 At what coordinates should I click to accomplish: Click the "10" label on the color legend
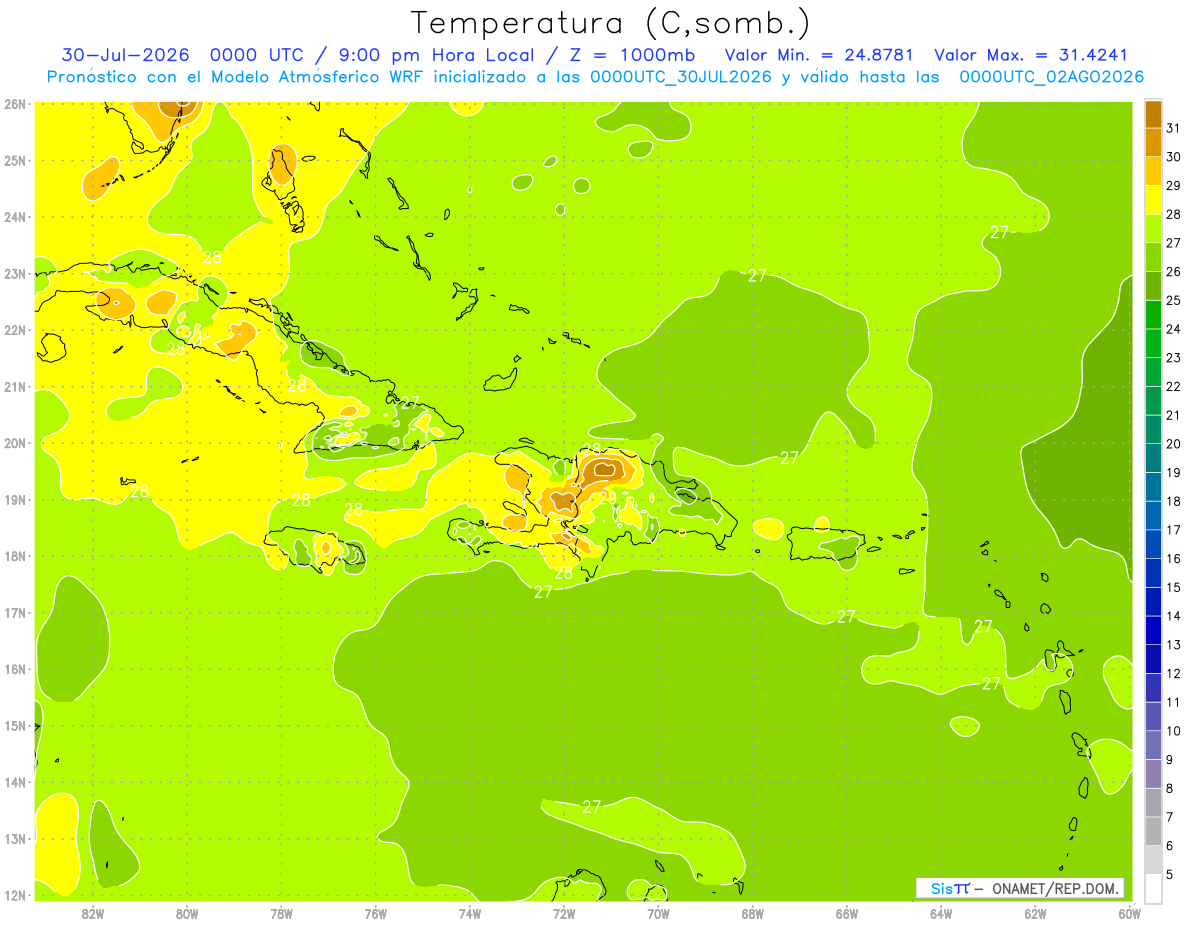(x=1173, y=731)
